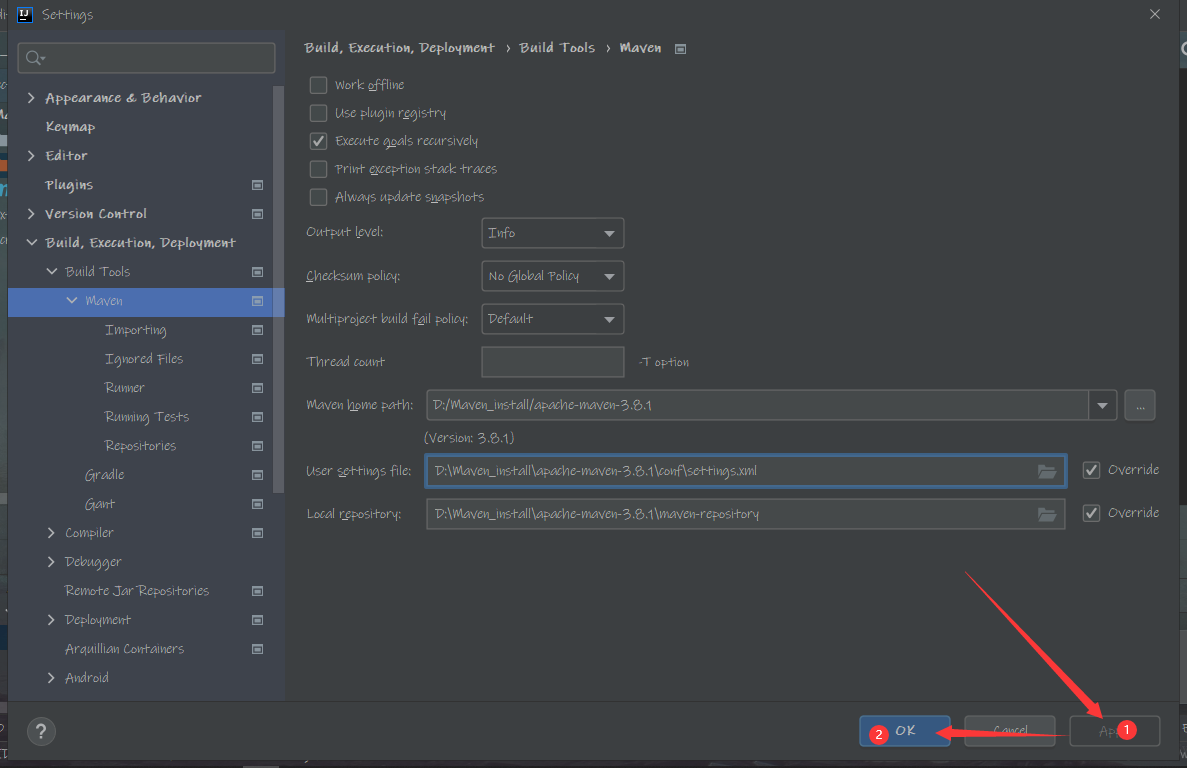
Task: Click the project-level icon beside Plugins
Action: (x=257, y=185)
